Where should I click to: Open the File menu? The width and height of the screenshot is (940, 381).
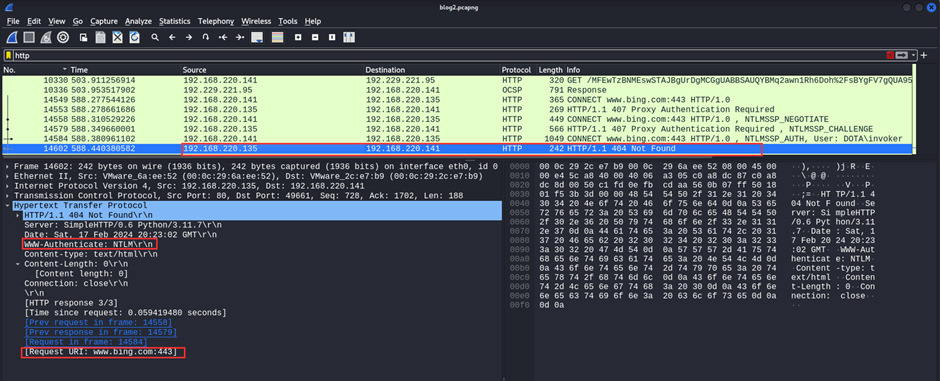[13, 21]
